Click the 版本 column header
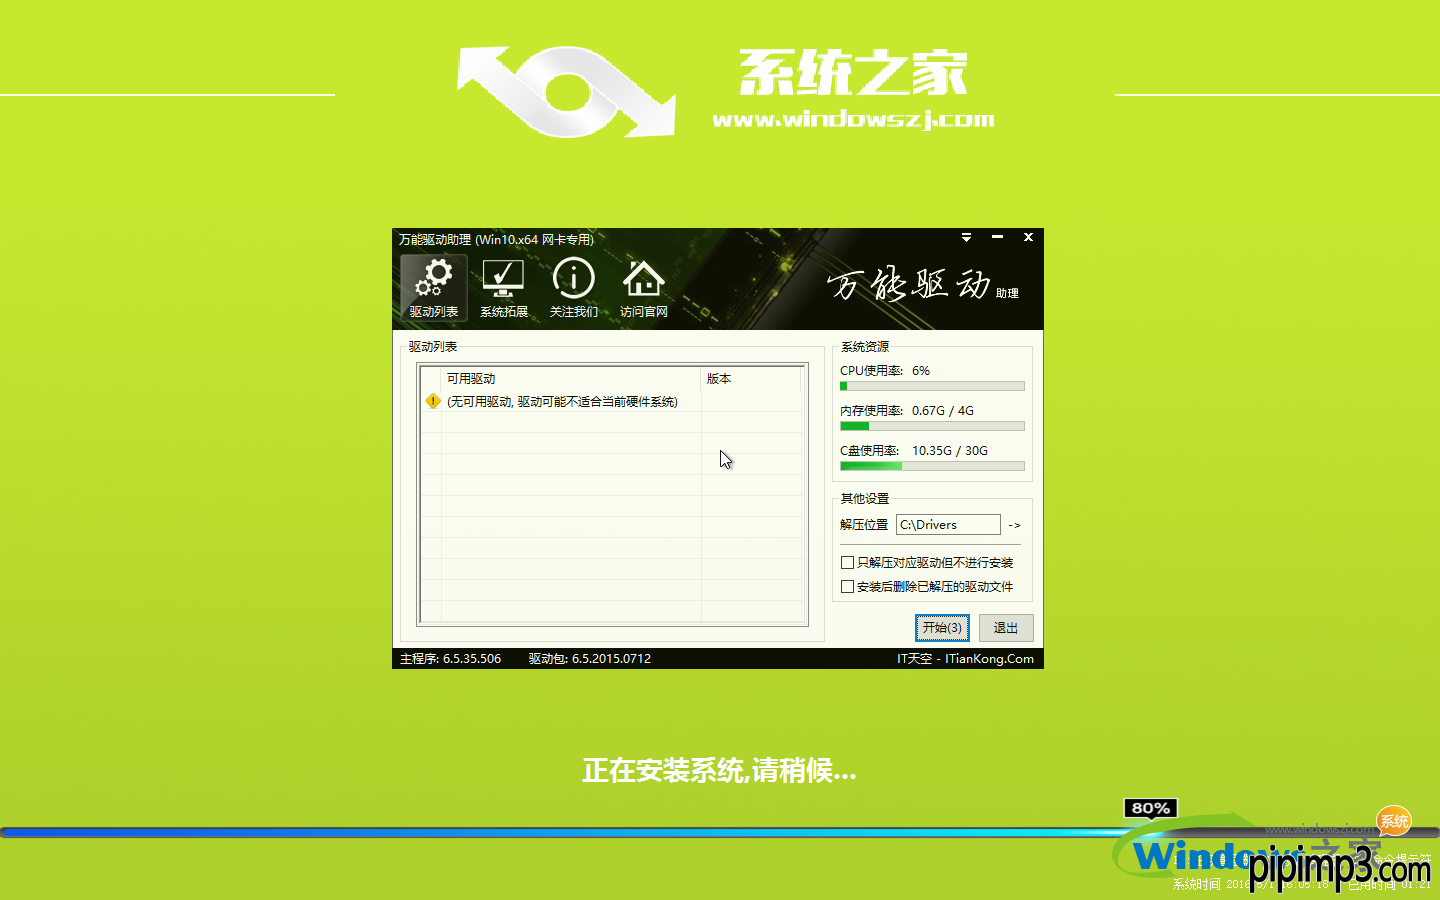1440x900 pixels. 751,378
